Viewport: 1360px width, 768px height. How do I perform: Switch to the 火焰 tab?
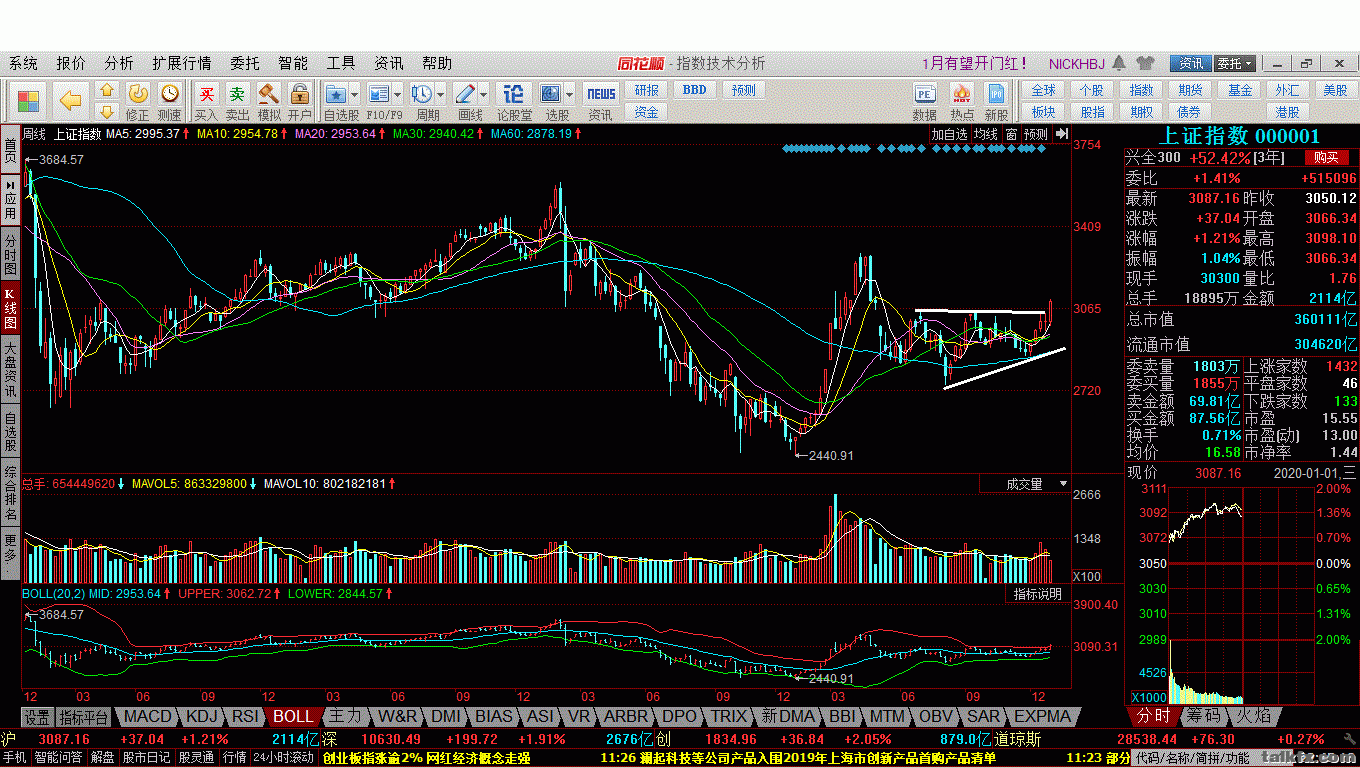coord(1253,716)
